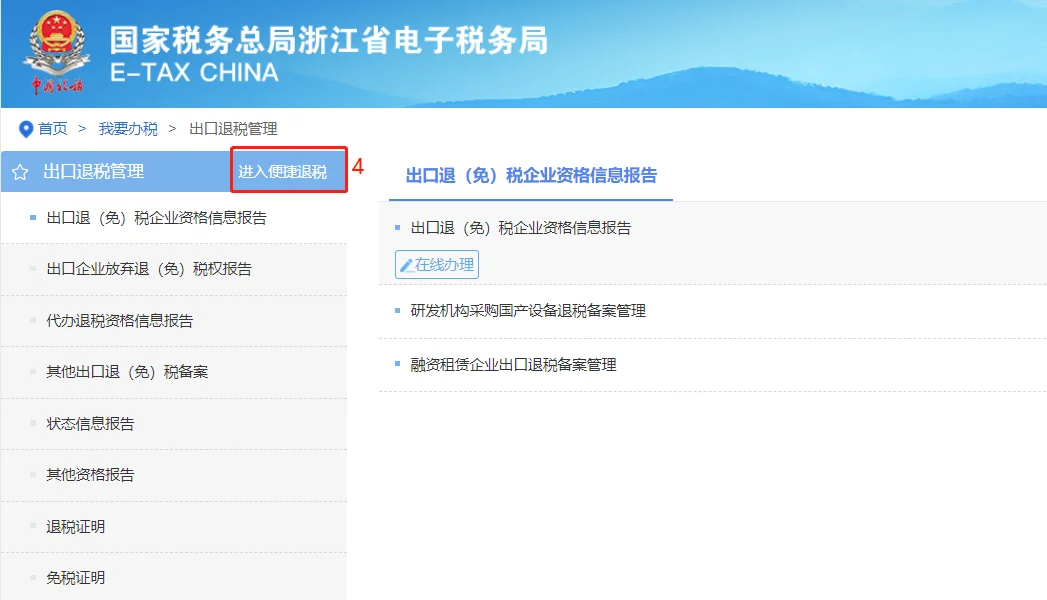Click the bullet icon before 状态信息报告
Image resolution: width=1047 pixels, height=600 pixels.
(x=34, y=423)
